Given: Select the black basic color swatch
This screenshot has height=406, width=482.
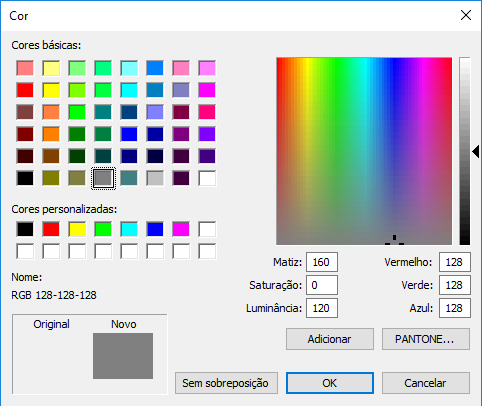Looking at the screenshot, I should tap(25, 179).
